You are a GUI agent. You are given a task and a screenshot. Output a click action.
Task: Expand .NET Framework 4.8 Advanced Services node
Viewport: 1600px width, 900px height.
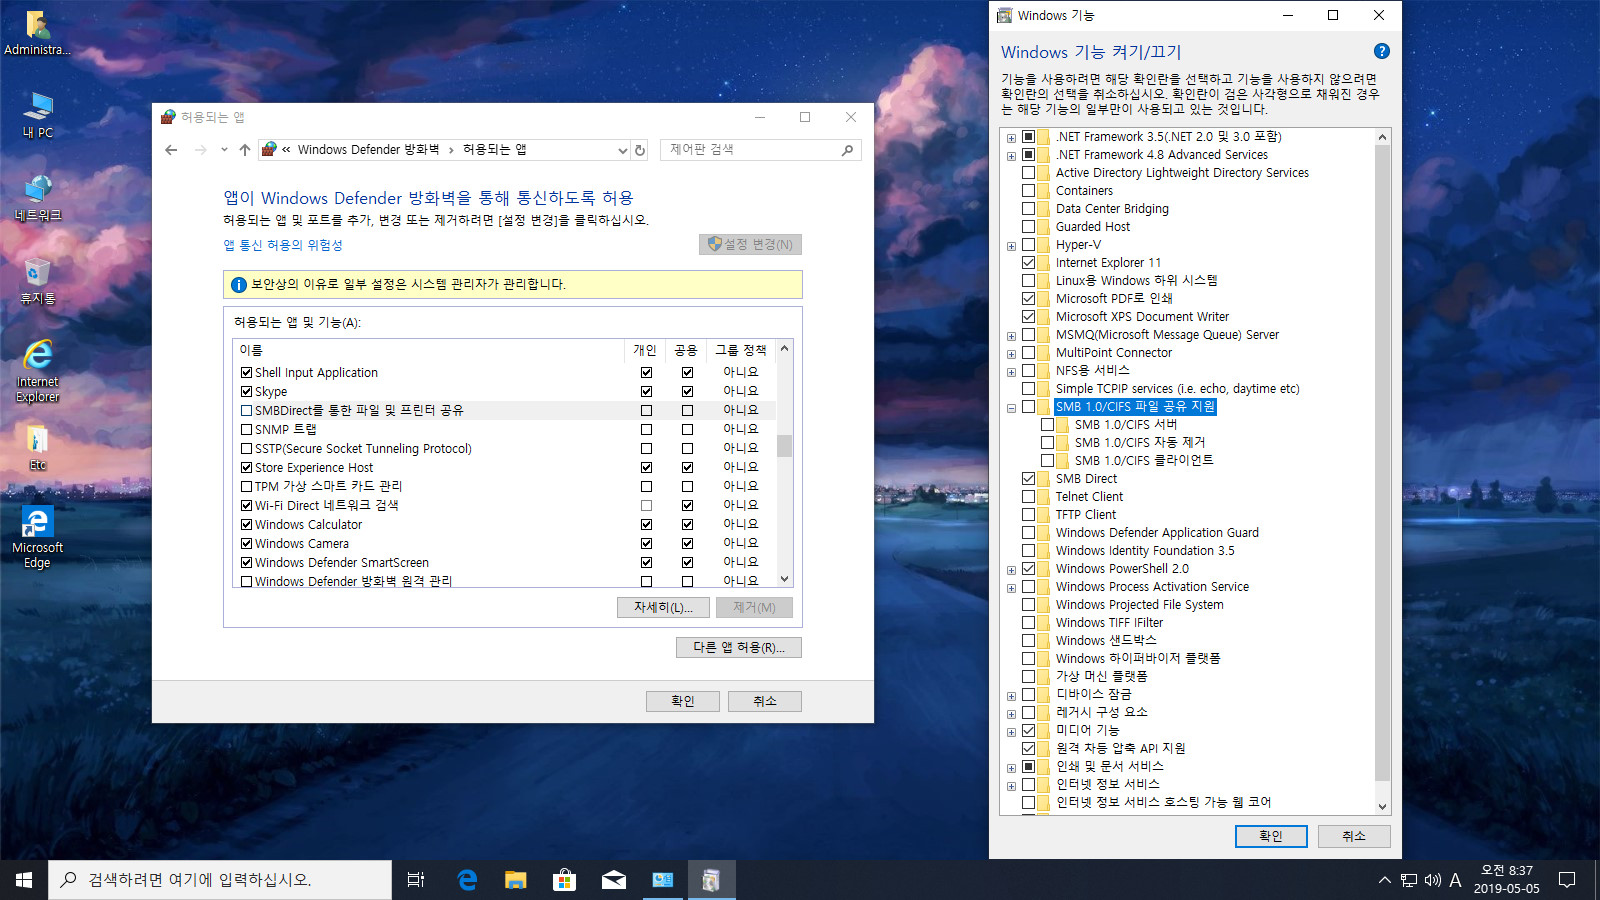(1011, 155)
